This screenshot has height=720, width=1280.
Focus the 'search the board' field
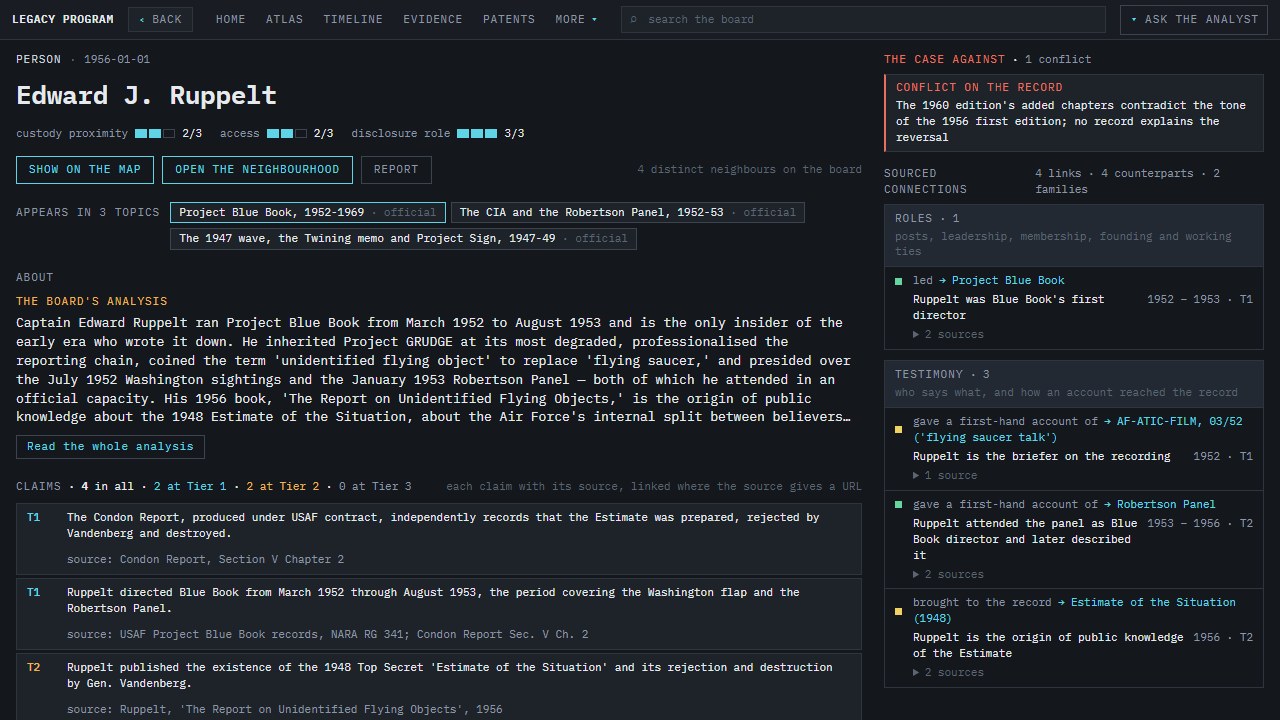863,19
